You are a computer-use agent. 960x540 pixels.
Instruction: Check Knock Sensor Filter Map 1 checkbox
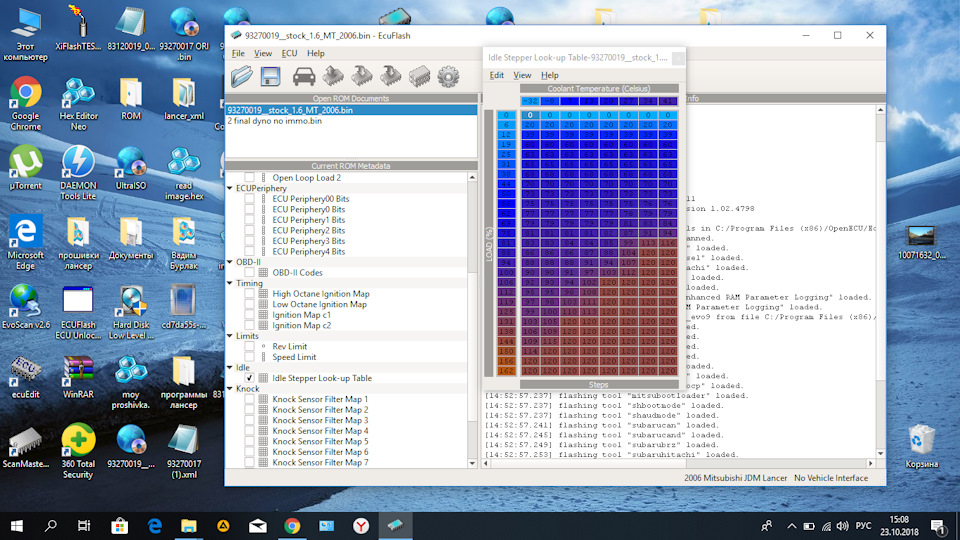point(249,399)
